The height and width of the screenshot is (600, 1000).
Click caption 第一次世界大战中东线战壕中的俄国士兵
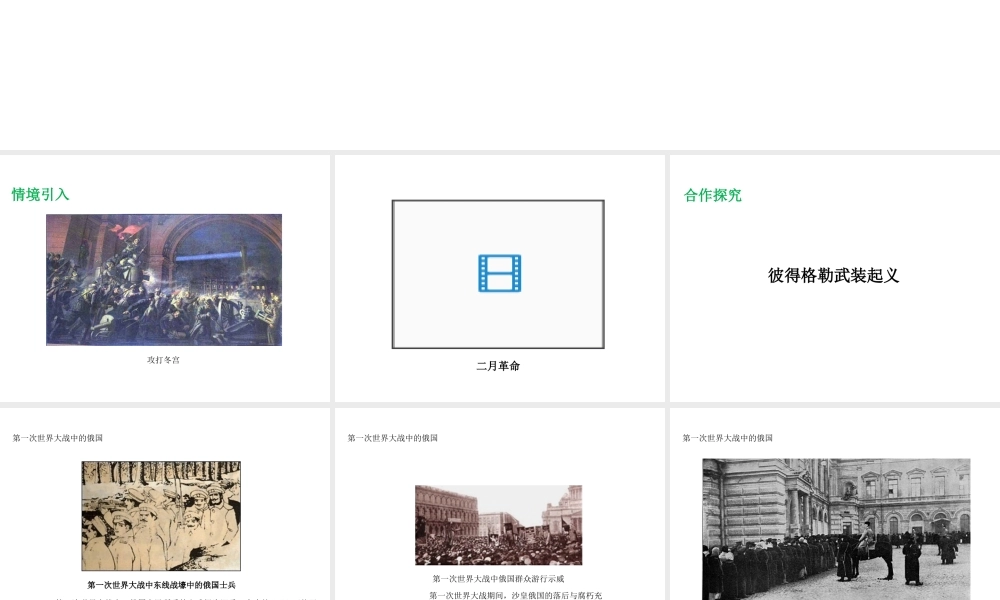161,585
